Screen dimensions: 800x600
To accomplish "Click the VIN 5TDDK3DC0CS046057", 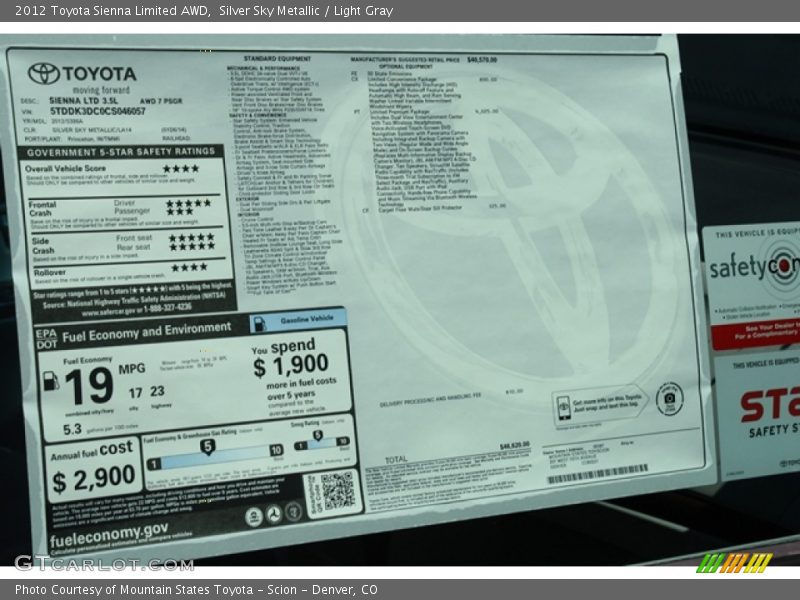I will [x=98, y=111].
